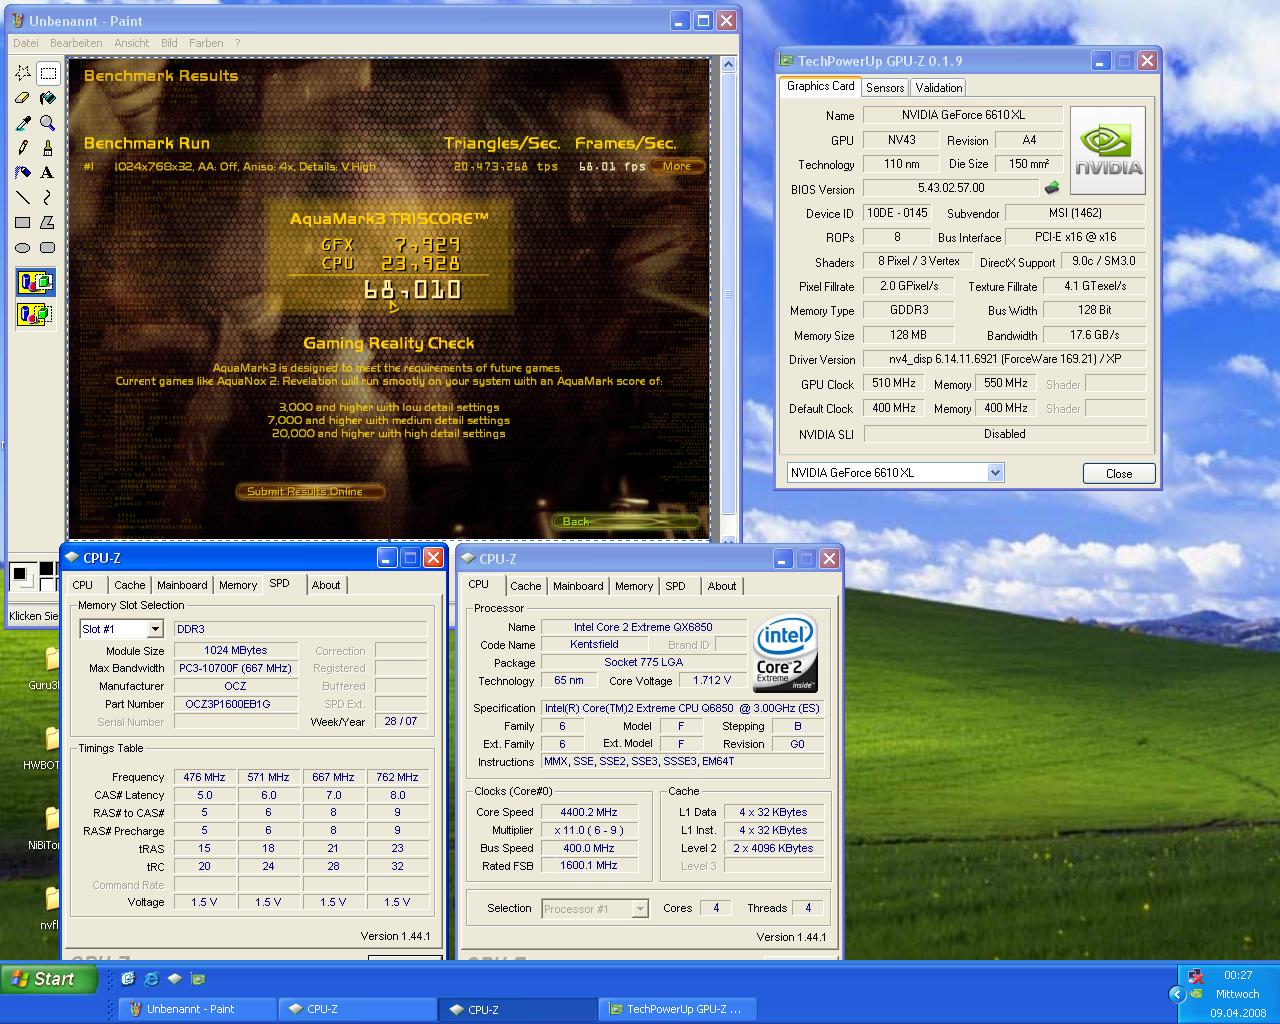Click the Part Number field OCZ3P1600EB1G

[x=235, y=704]
